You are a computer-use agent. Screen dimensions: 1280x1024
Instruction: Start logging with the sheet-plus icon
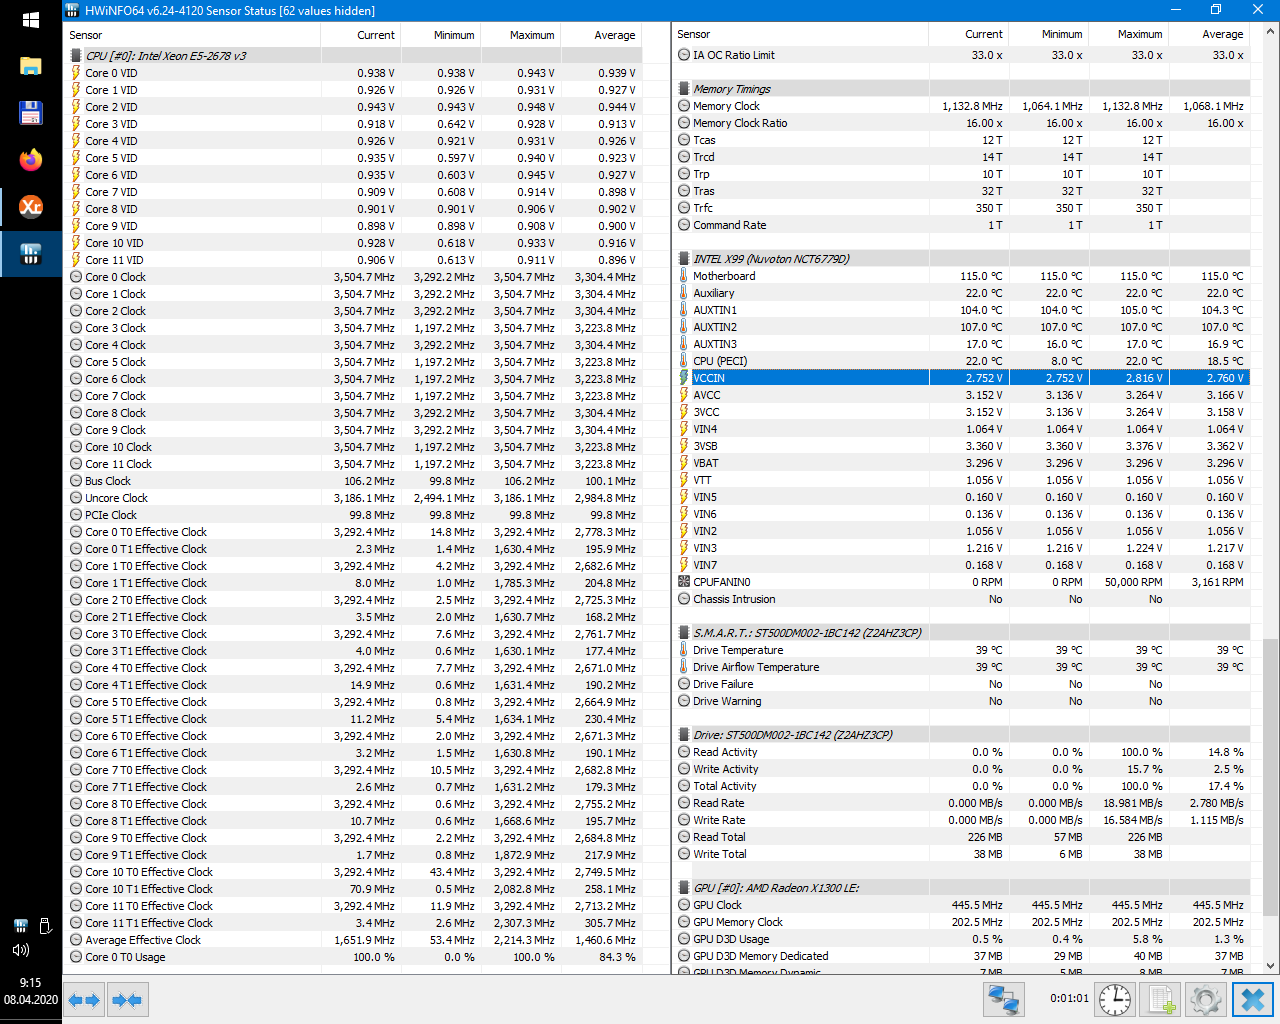coord(1161,999)
